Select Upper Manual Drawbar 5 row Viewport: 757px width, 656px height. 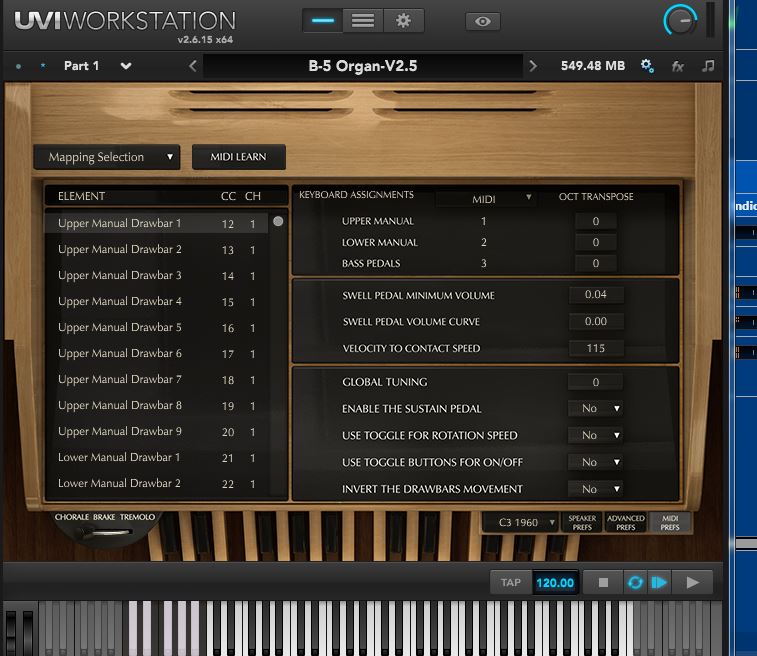(x=156, y=328)
